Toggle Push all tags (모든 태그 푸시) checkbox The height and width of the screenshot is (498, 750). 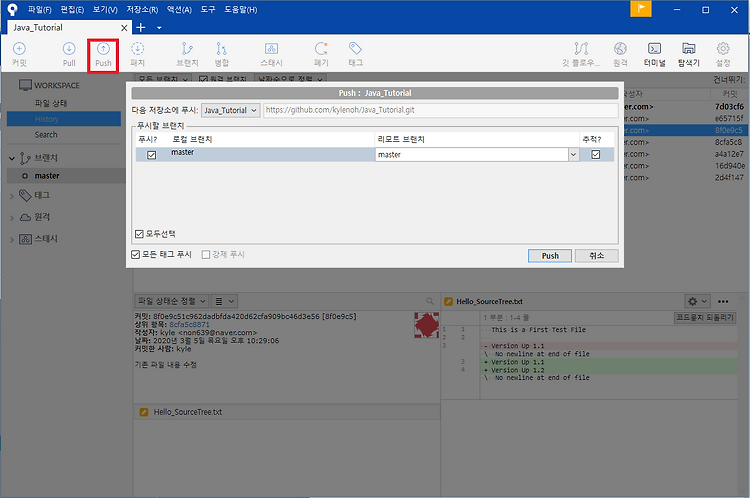tap(135, 255)
